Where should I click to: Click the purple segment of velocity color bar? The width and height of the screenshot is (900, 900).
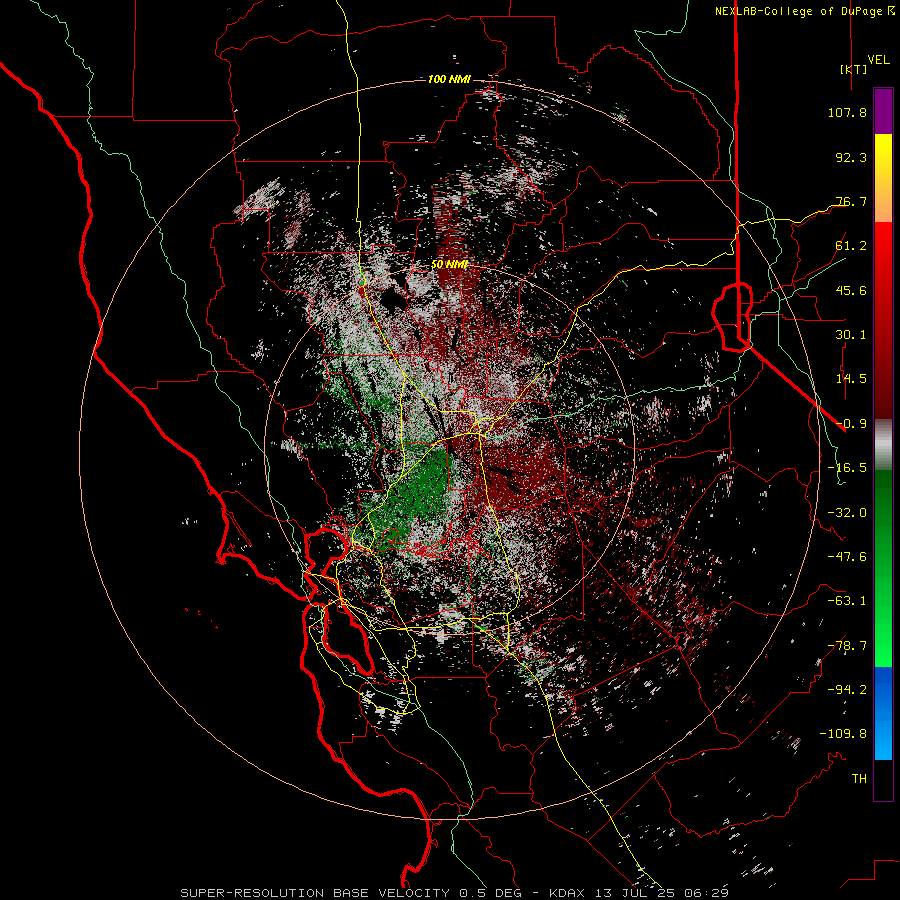pyautogui.click(x=883, y=111)
